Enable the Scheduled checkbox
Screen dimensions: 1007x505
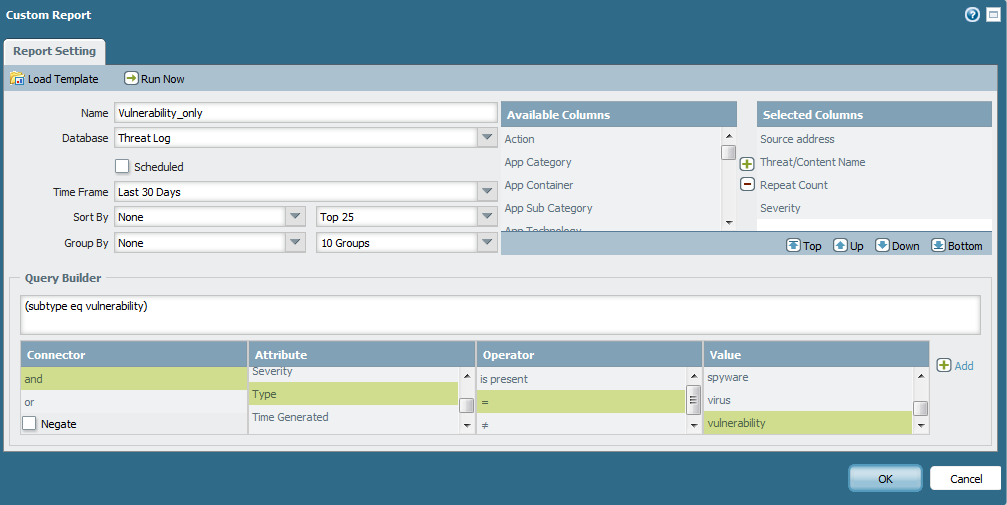tap(123, 167)
